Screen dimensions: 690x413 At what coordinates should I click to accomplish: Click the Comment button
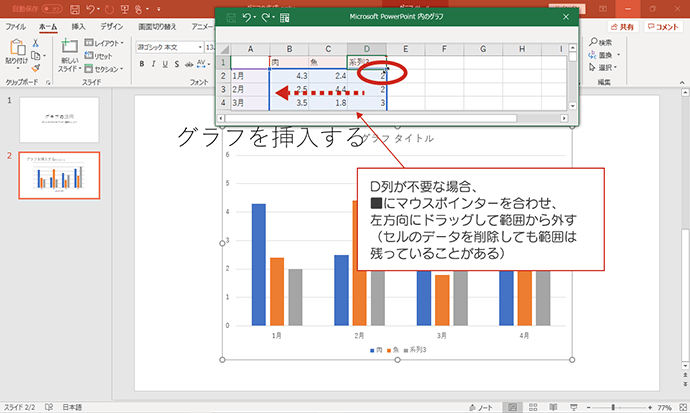(x=663, y=27)
